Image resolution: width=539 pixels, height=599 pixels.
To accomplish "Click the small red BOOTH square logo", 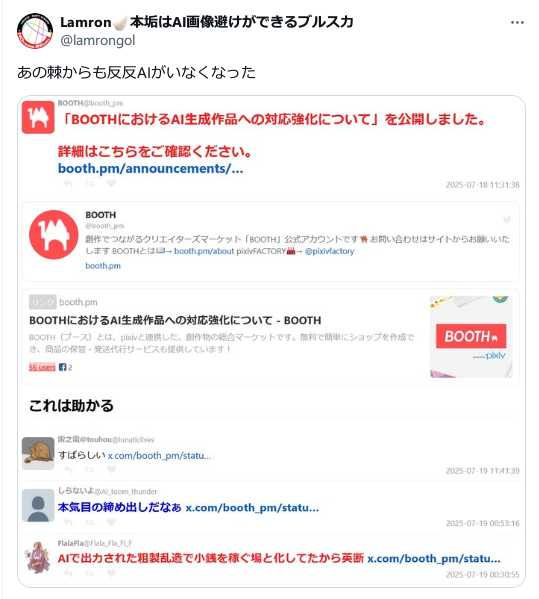I will point(38,117).
